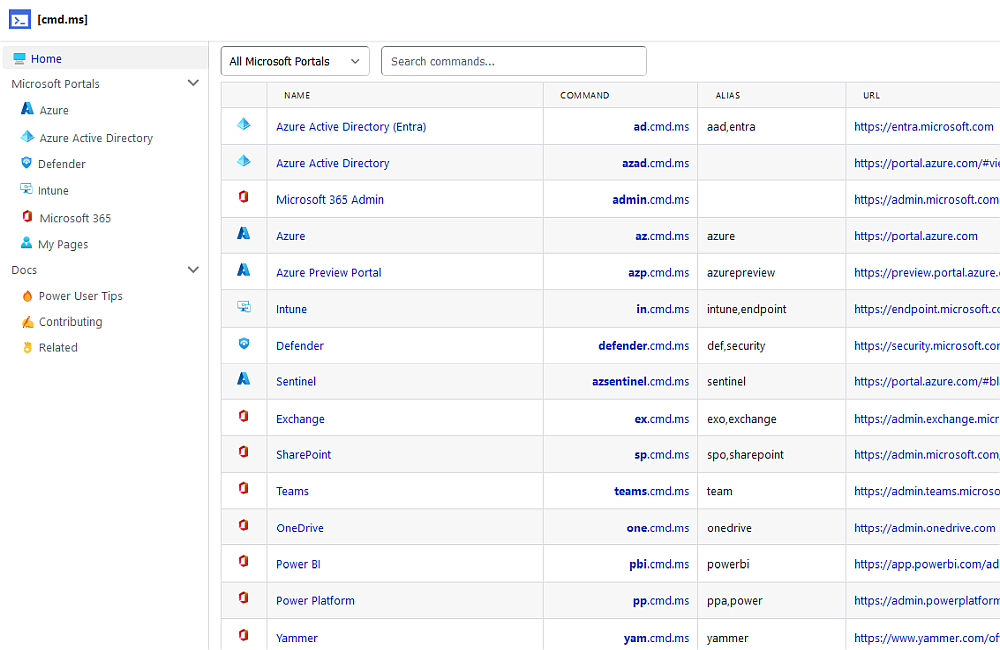1000x650 pixels.
Task: Click the teams.cmd.ms command link
Action: pyautogui.click(x=652, y=491)
